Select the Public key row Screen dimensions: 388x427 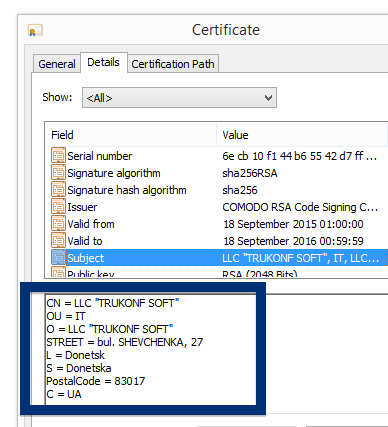pos(217,272)
